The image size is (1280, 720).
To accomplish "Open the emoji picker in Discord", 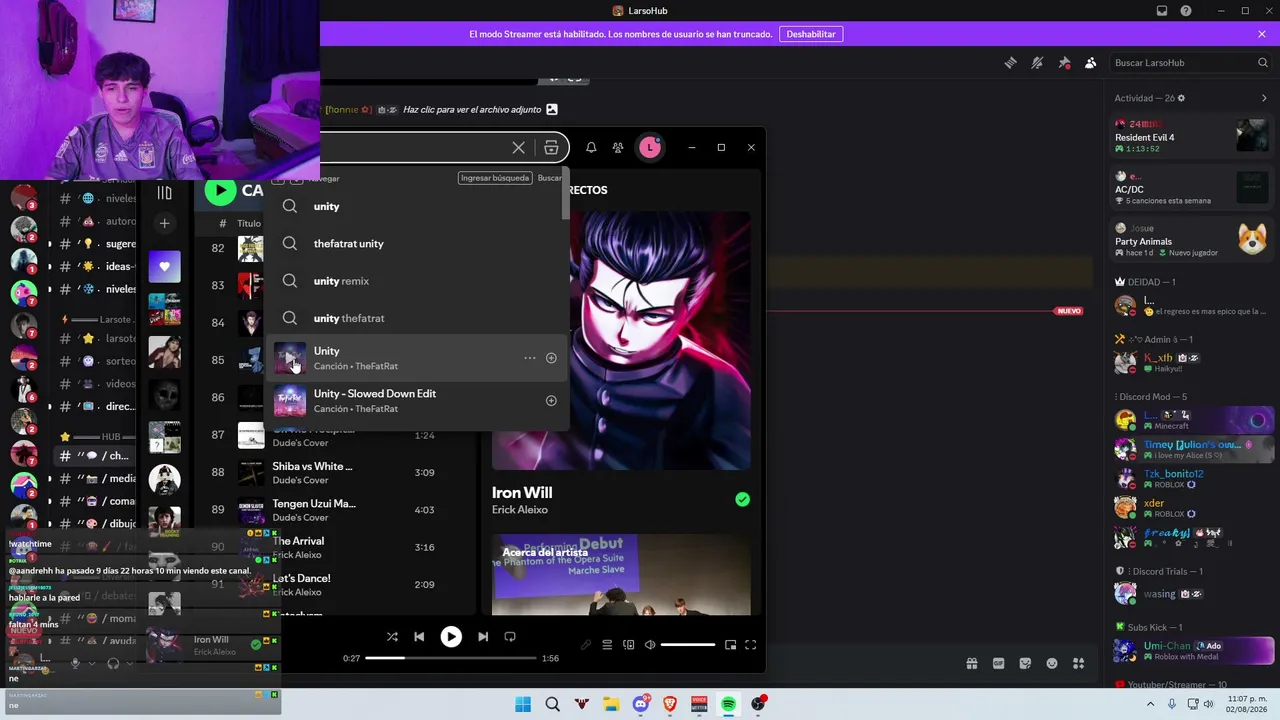I will pyautogui.click(x=1052, y=663).
